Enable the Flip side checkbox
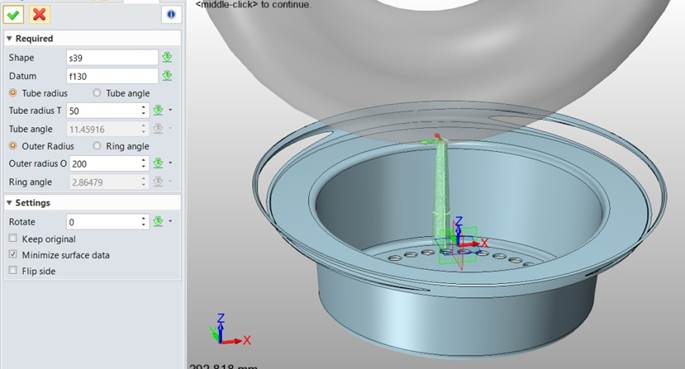 point(13,270)
